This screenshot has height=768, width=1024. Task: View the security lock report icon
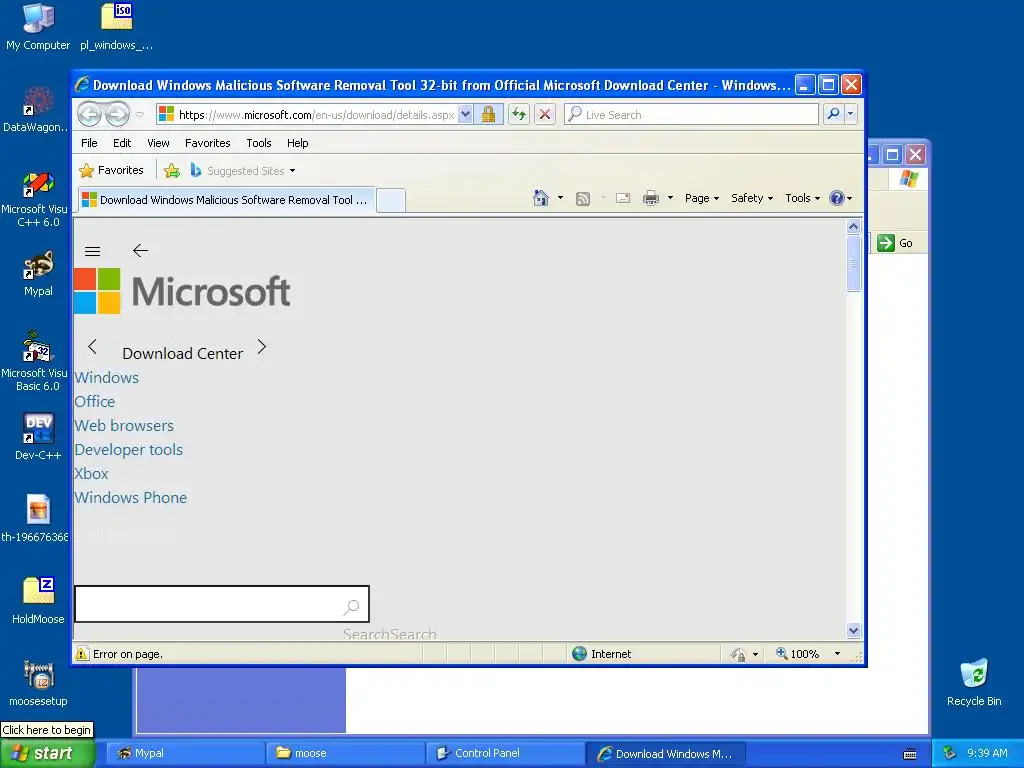click(x=488, y=115)
